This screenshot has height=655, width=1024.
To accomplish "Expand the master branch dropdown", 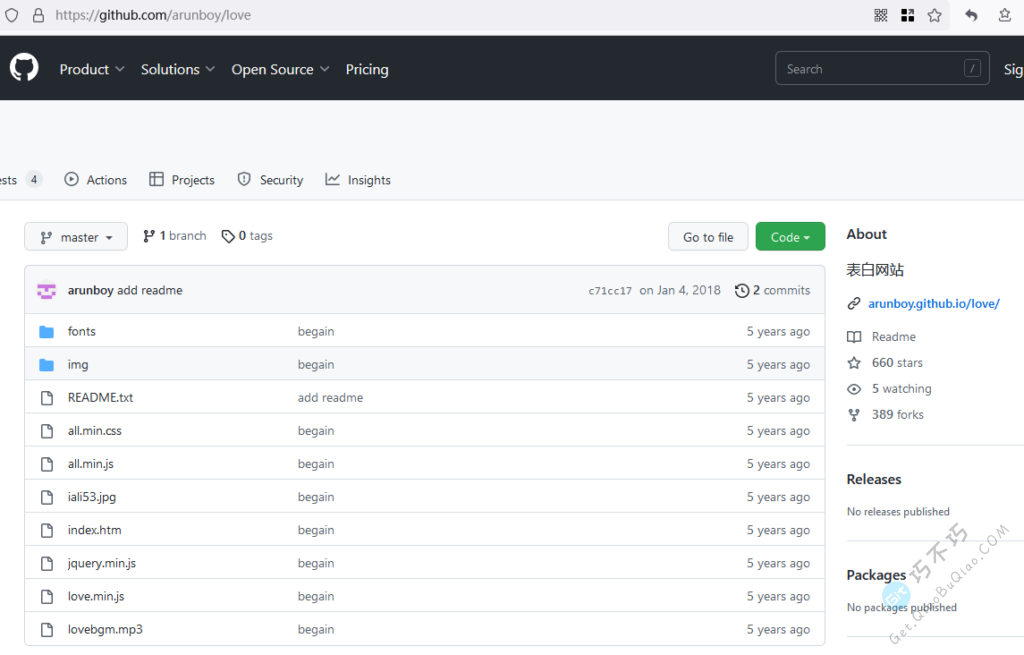I will pos(76,237).
